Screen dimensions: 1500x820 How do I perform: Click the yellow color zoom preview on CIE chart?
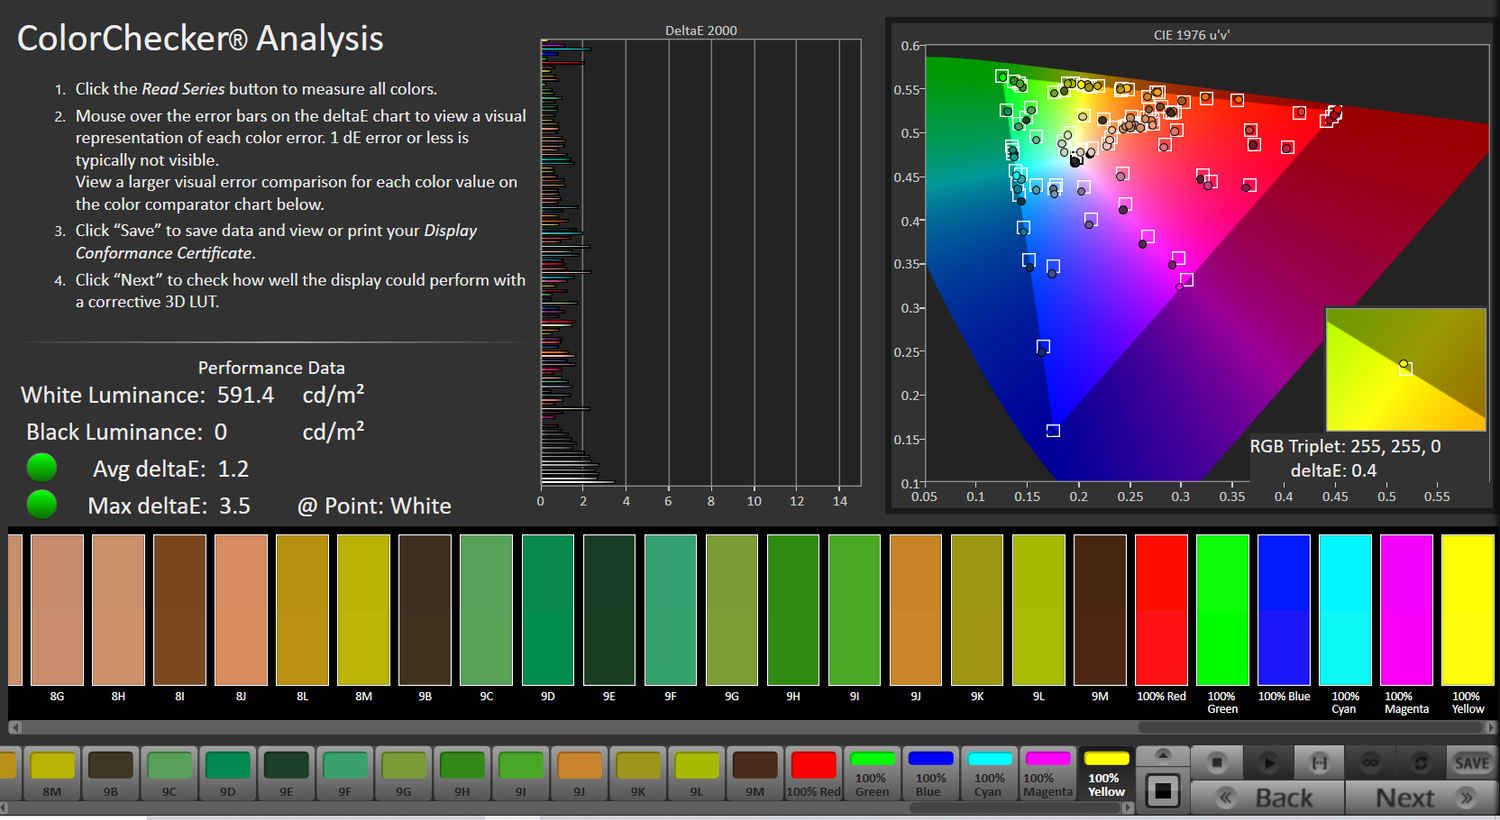pos(1405,369)
